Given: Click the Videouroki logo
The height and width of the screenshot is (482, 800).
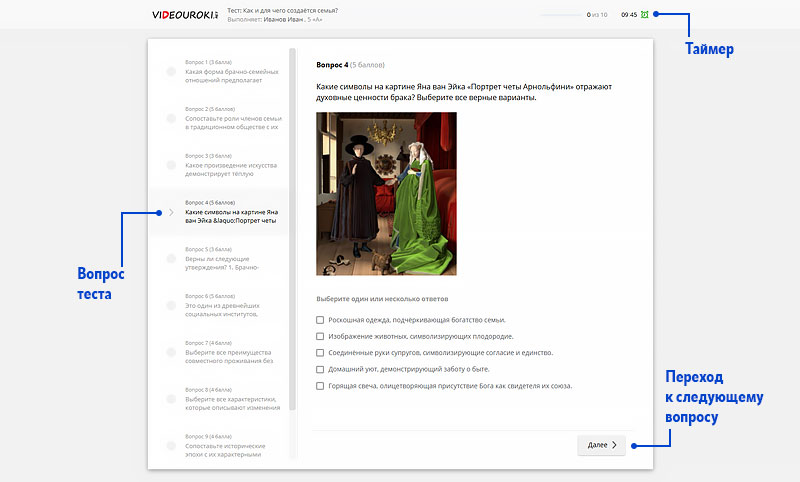Looking at the screenshot, I should click(185, 15).
